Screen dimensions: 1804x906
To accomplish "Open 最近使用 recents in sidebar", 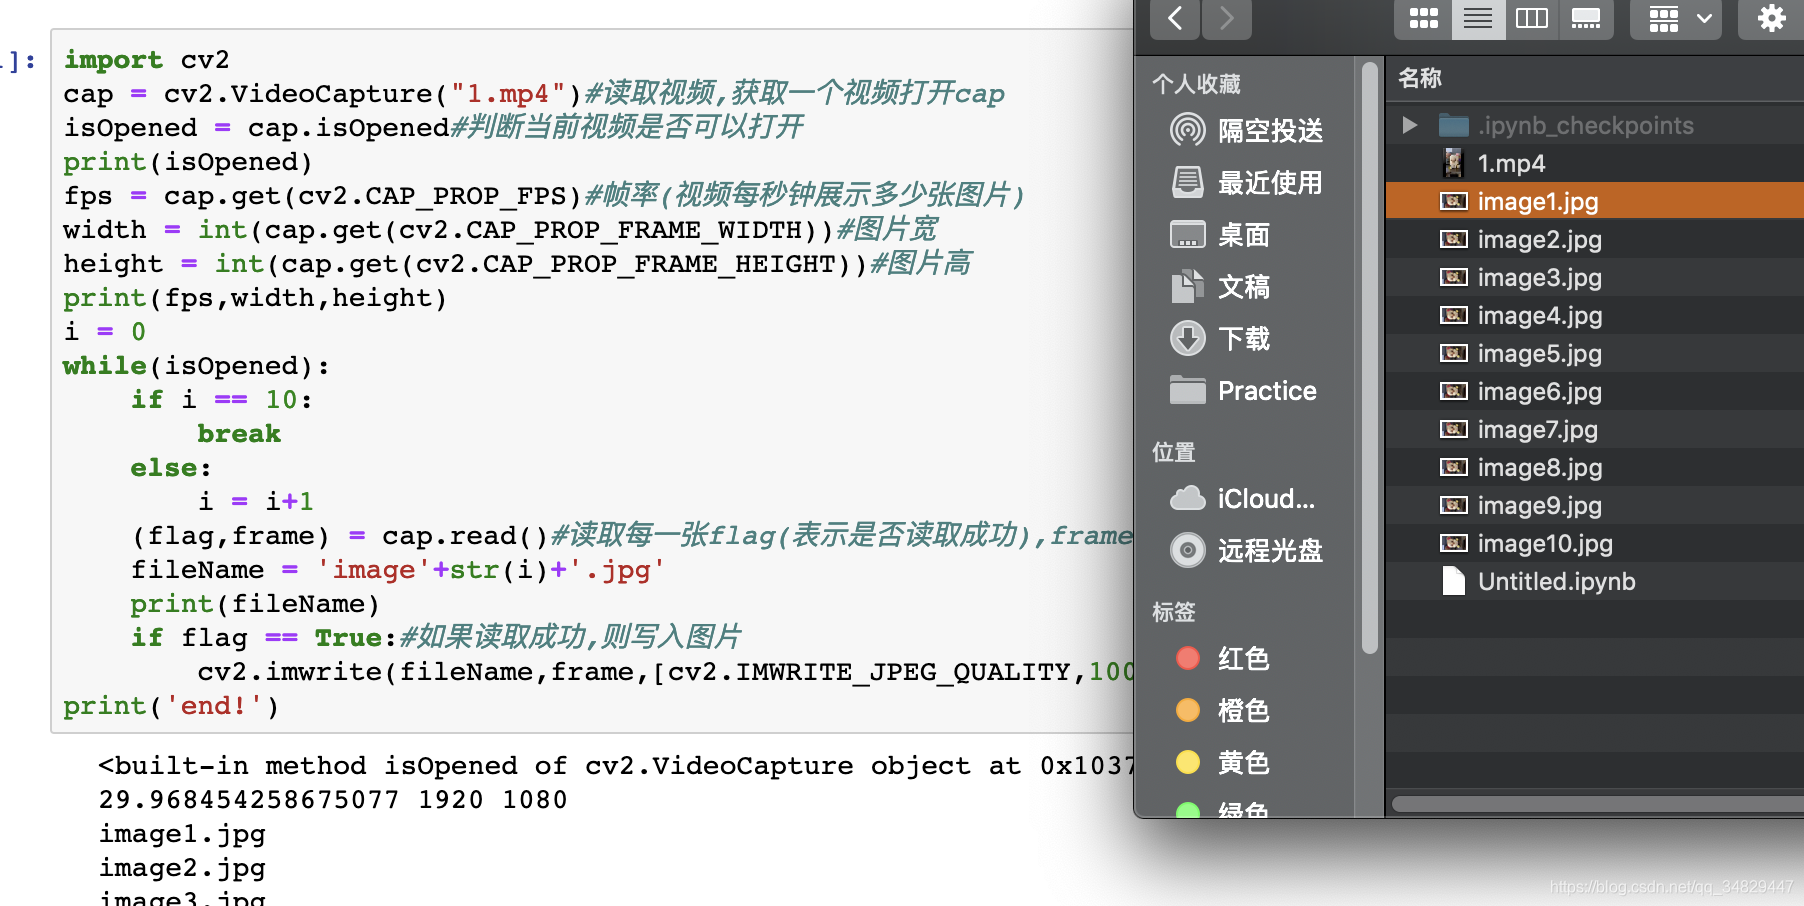I will (1246, 182).
